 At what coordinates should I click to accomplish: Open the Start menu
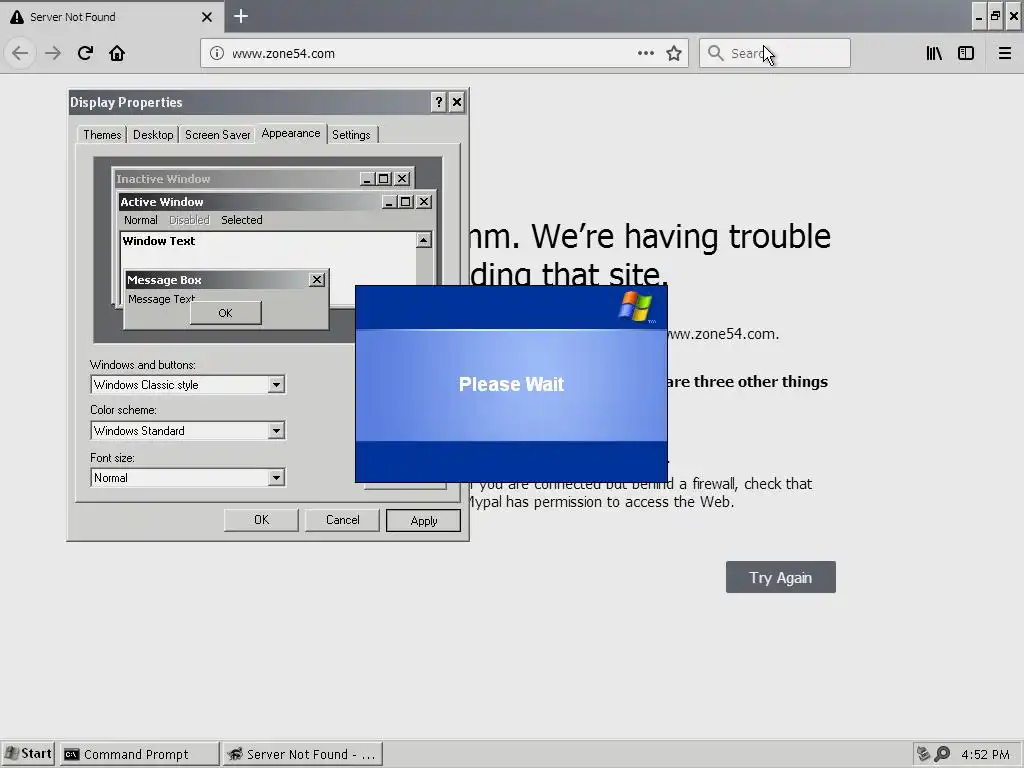[27, 754]
